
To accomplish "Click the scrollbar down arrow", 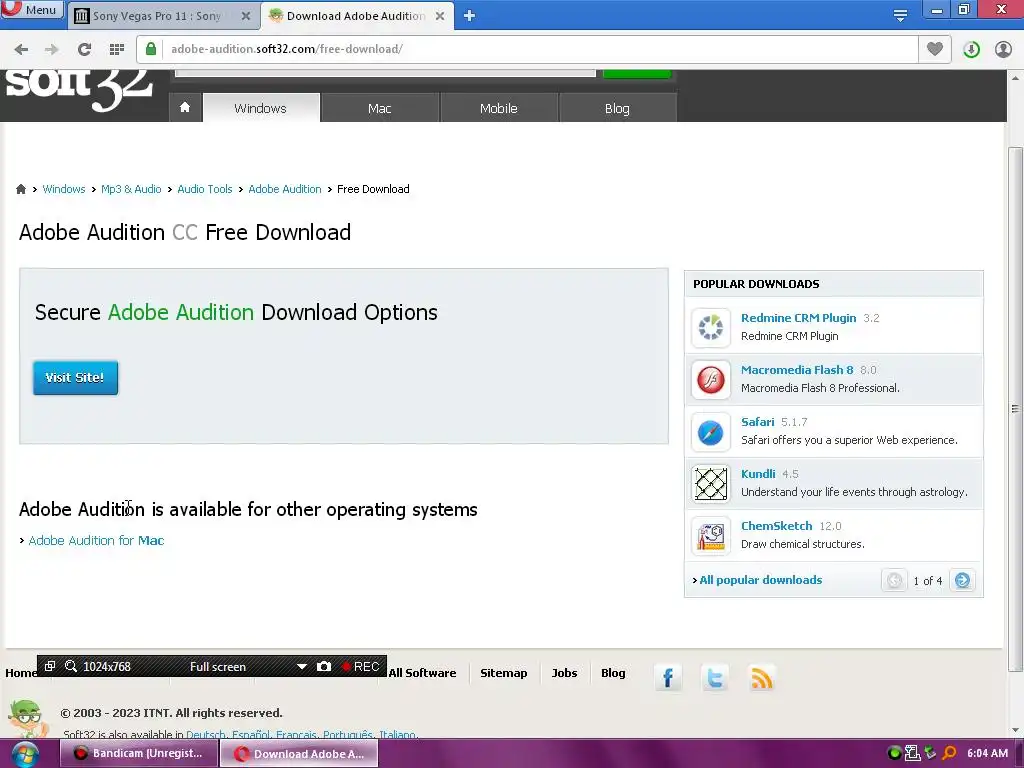I will (1015, 729).
